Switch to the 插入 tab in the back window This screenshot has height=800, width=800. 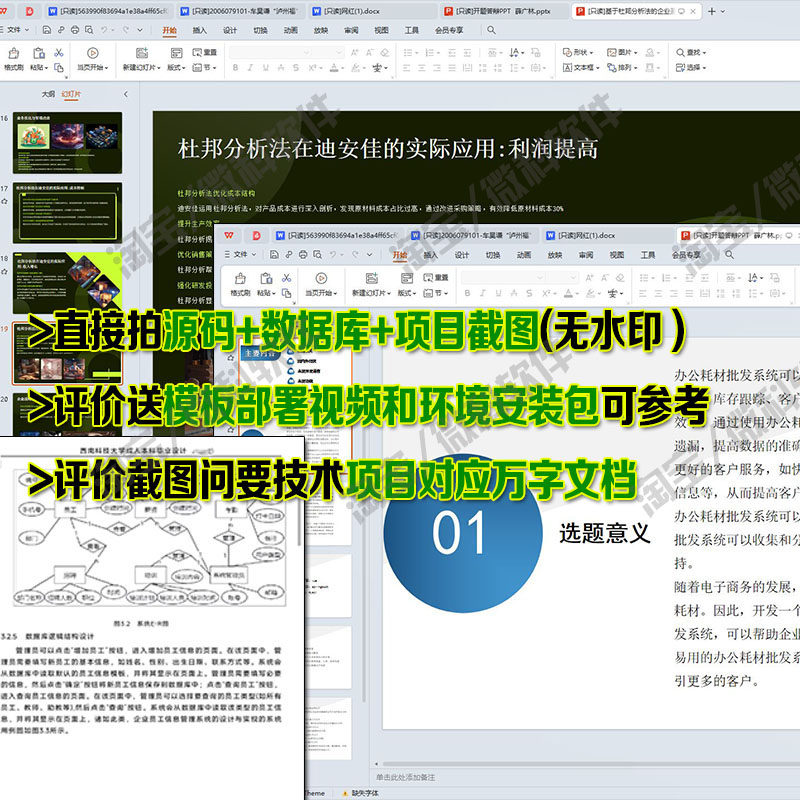point(199,31)
